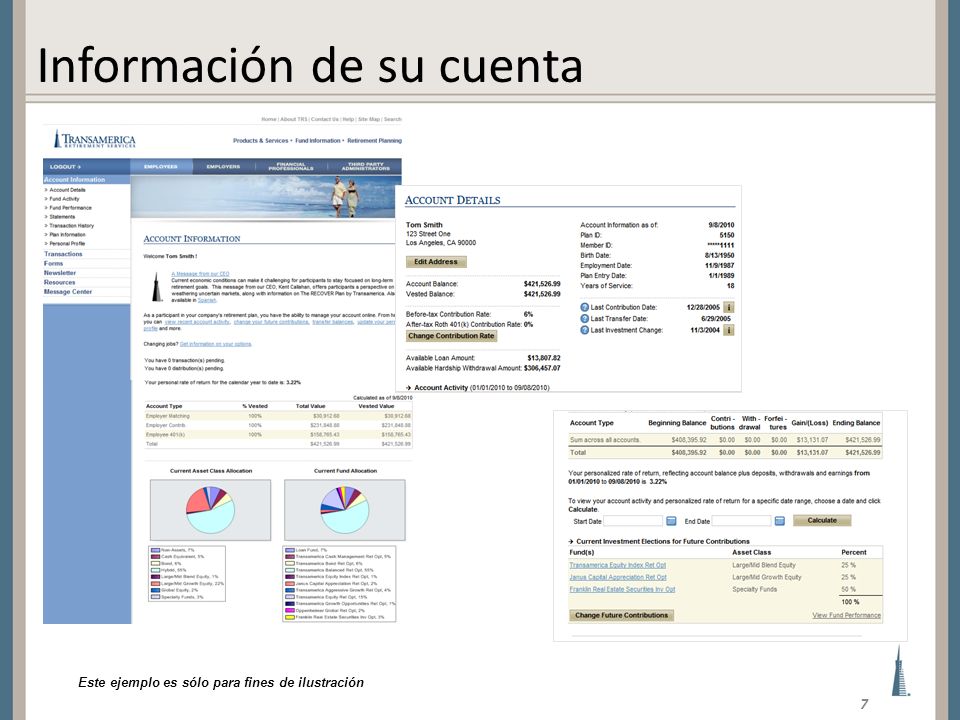
Task: Open the Get information on your options link
Action: (216, 344)
